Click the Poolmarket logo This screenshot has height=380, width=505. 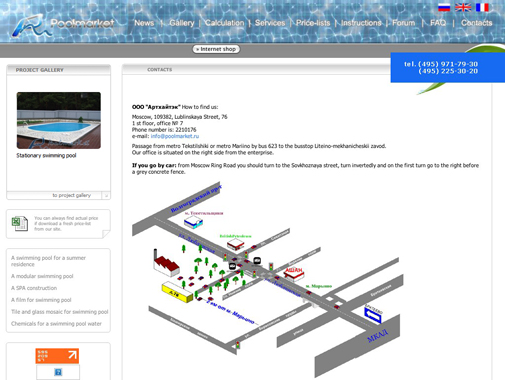pos(63,25)
